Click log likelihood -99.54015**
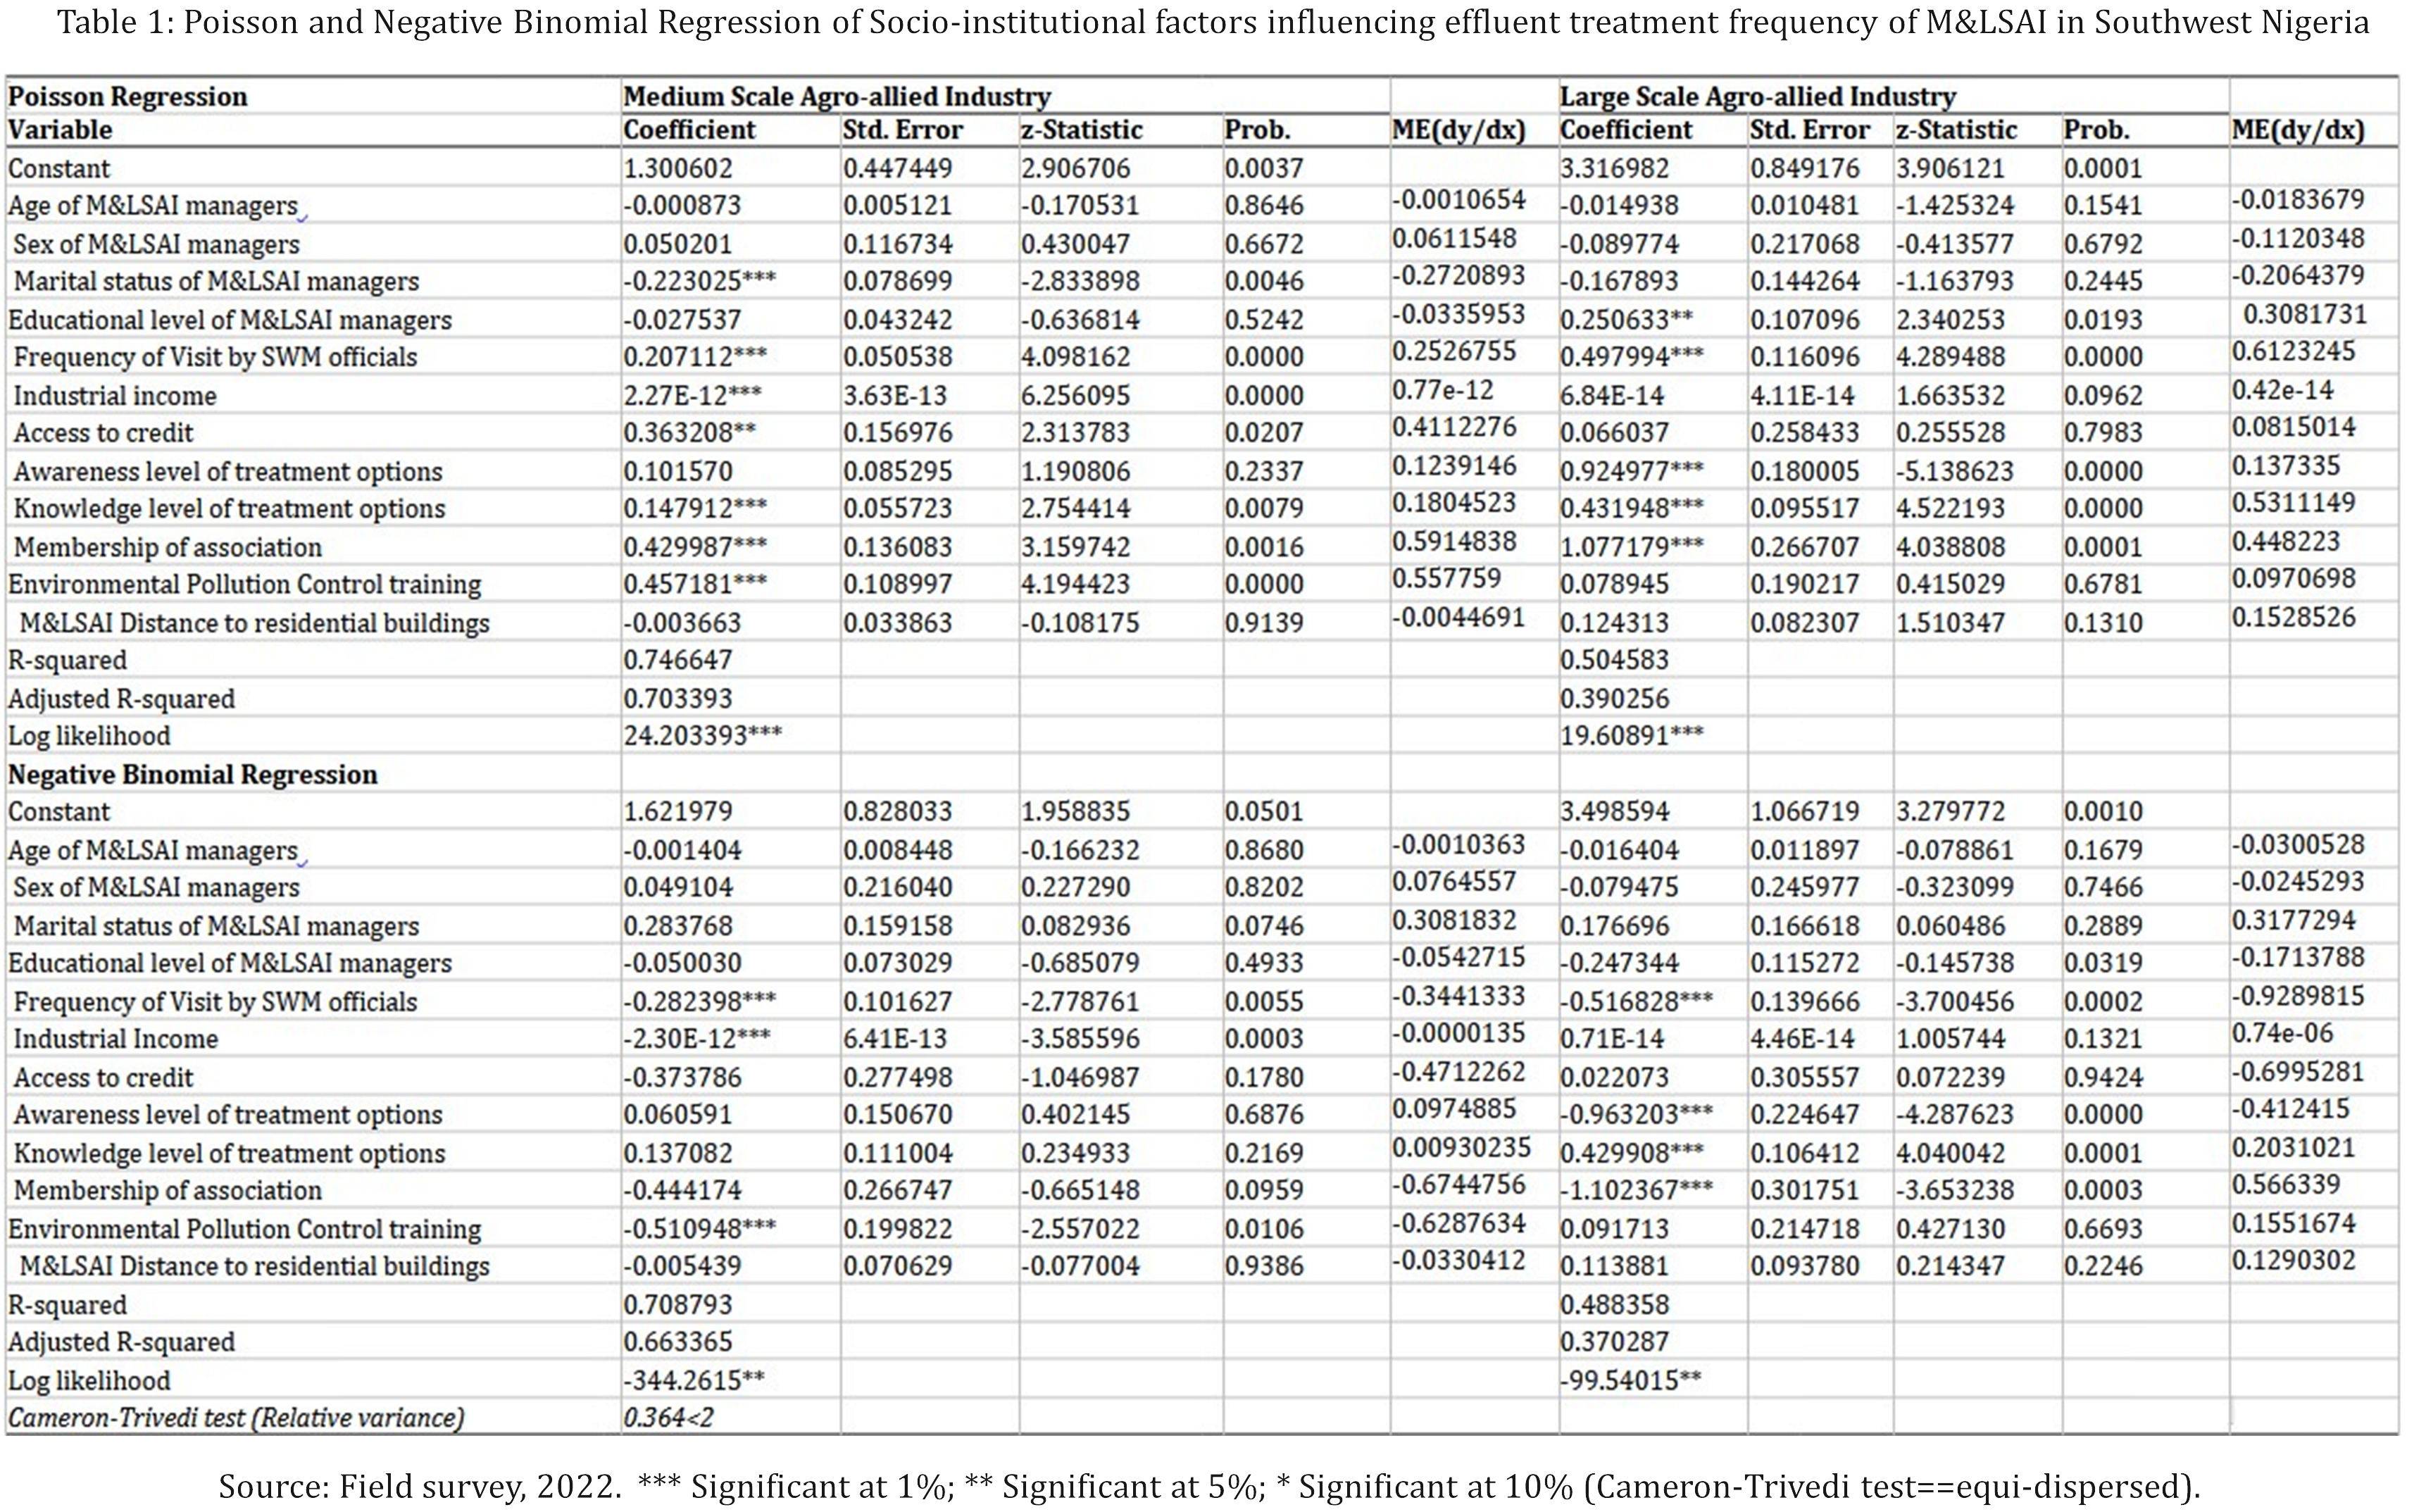 click(1630, 1381)
